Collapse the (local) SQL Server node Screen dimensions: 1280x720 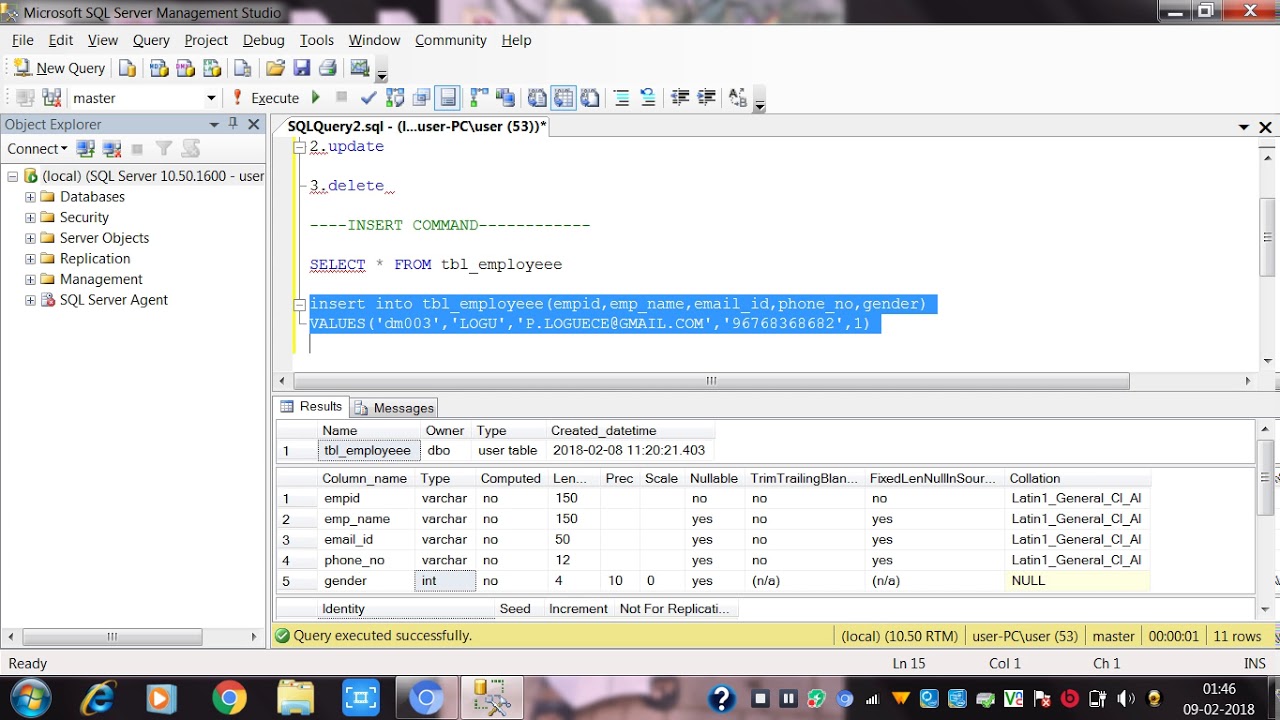pos(12,176)
